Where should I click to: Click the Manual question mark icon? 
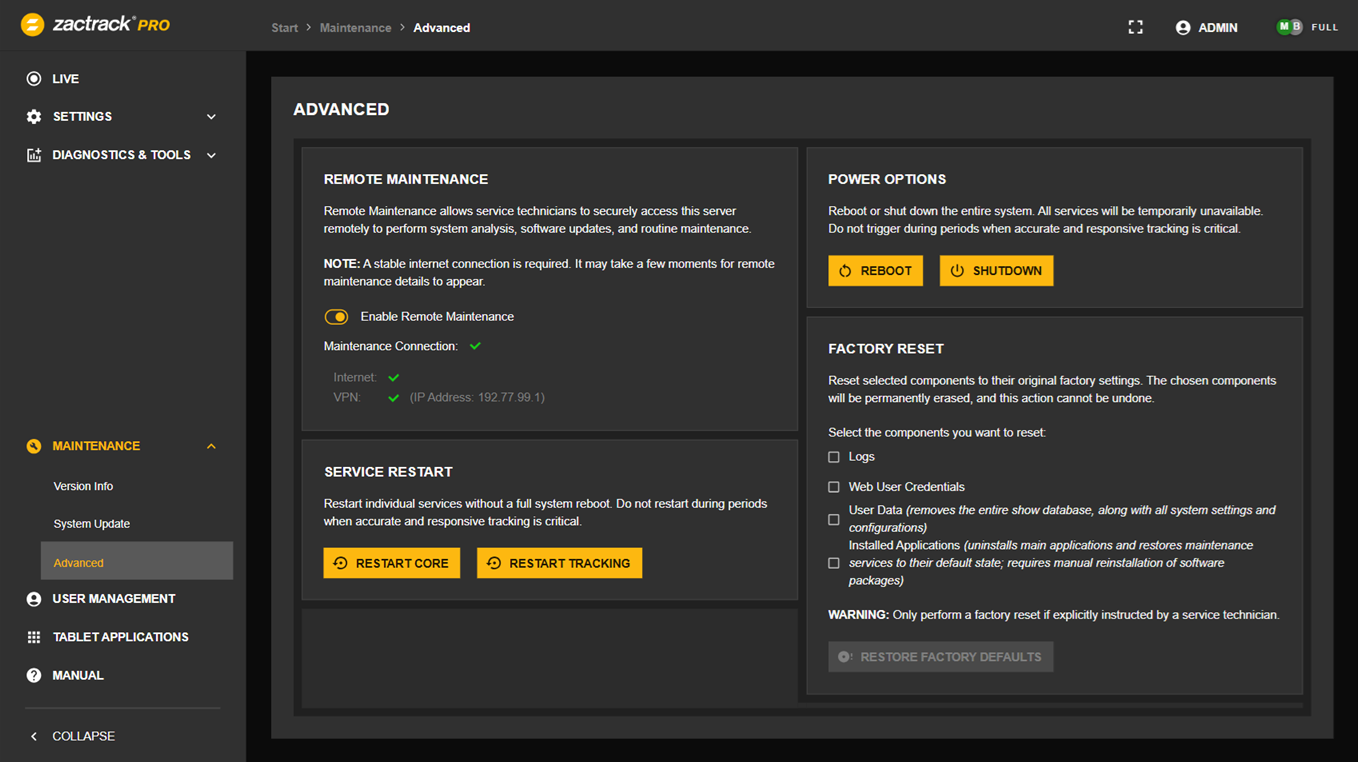[x=34, y=676]
